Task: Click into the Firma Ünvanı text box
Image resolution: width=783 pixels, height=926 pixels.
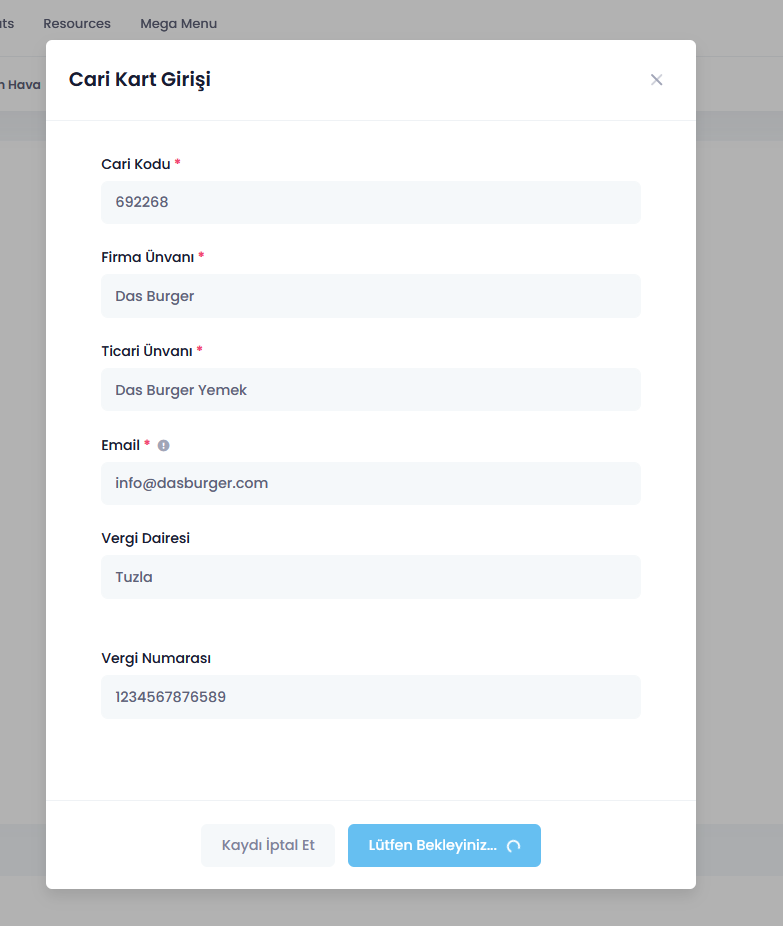Action: coord(370,296)
